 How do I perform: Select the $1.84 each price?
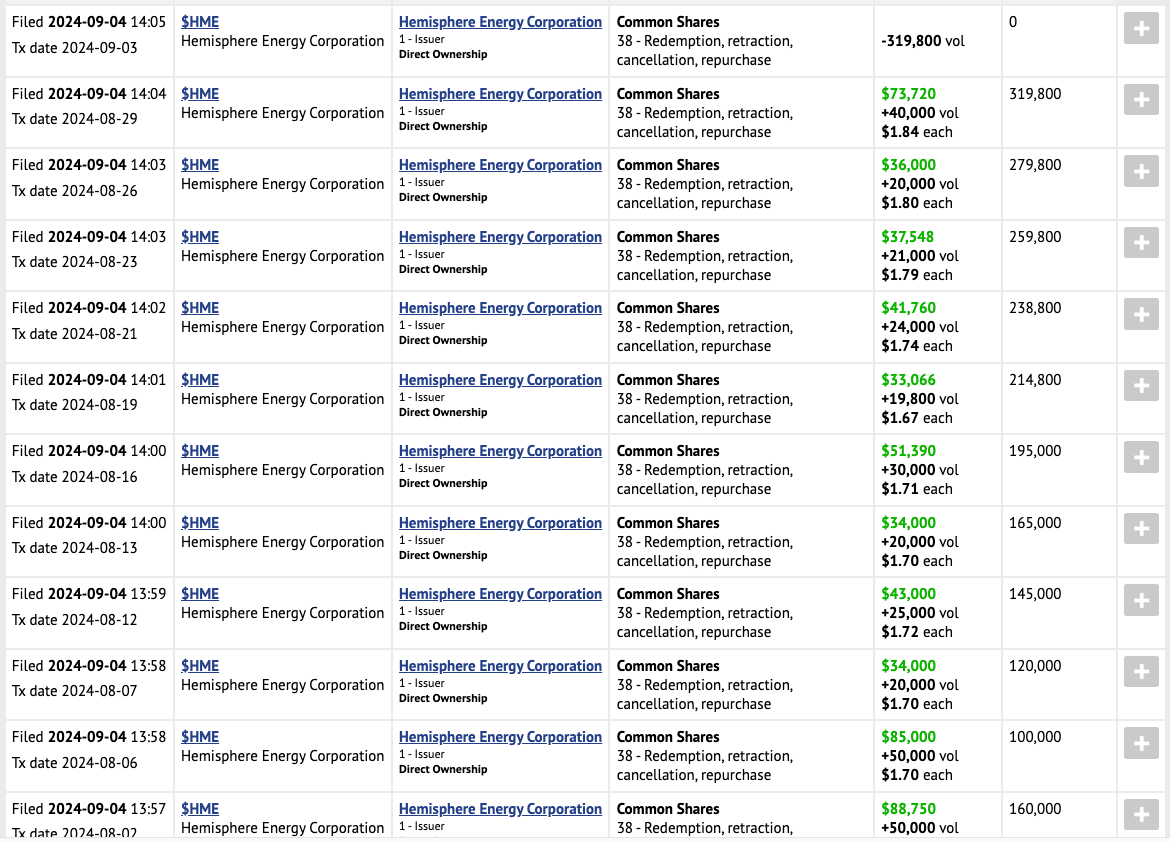pyautogui.click(x=917, y=132)
